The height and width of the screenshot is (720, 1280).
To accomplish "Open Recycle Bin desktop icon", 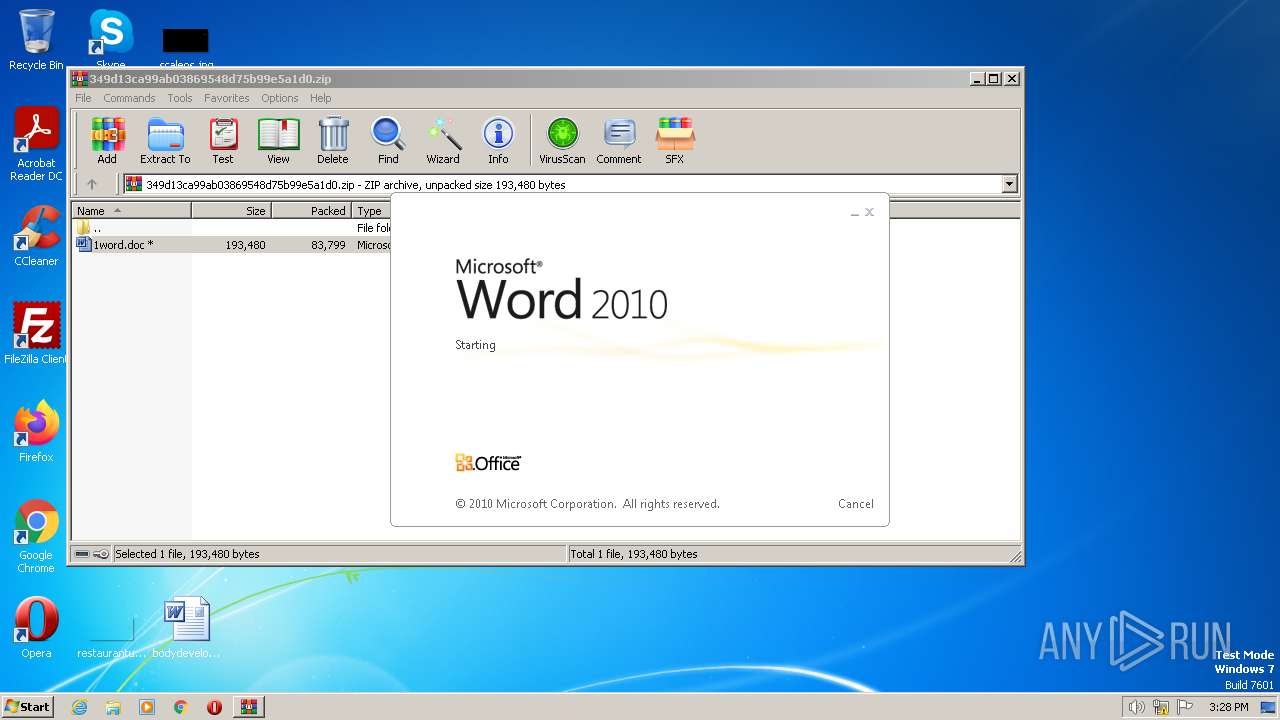I will point(36,40).
